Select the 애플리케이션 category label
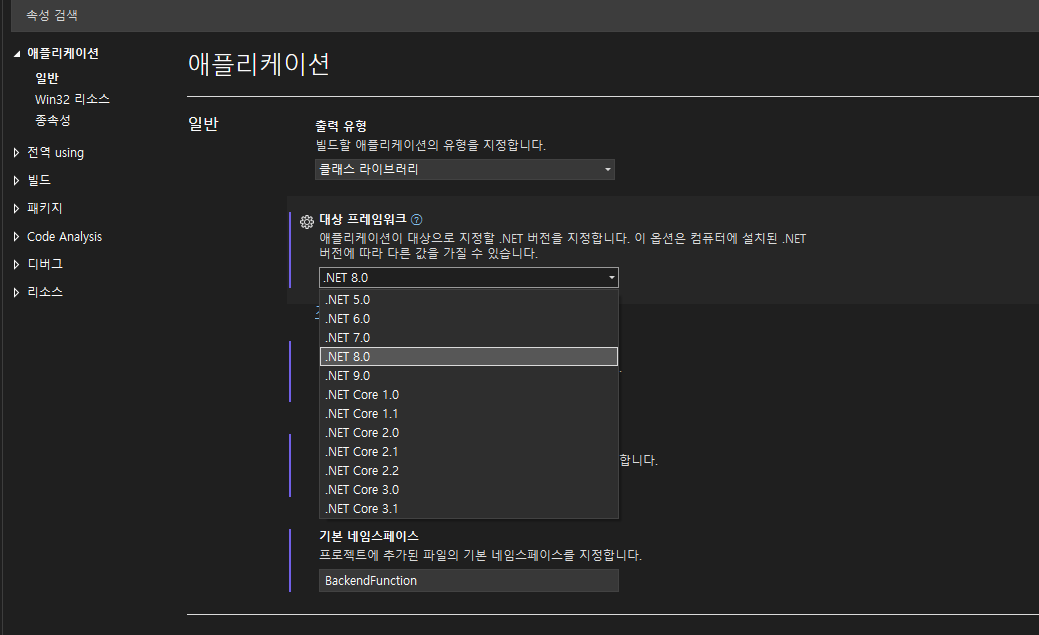The height and width of the screenshot is (635, 1039). [x=63, y=54]
